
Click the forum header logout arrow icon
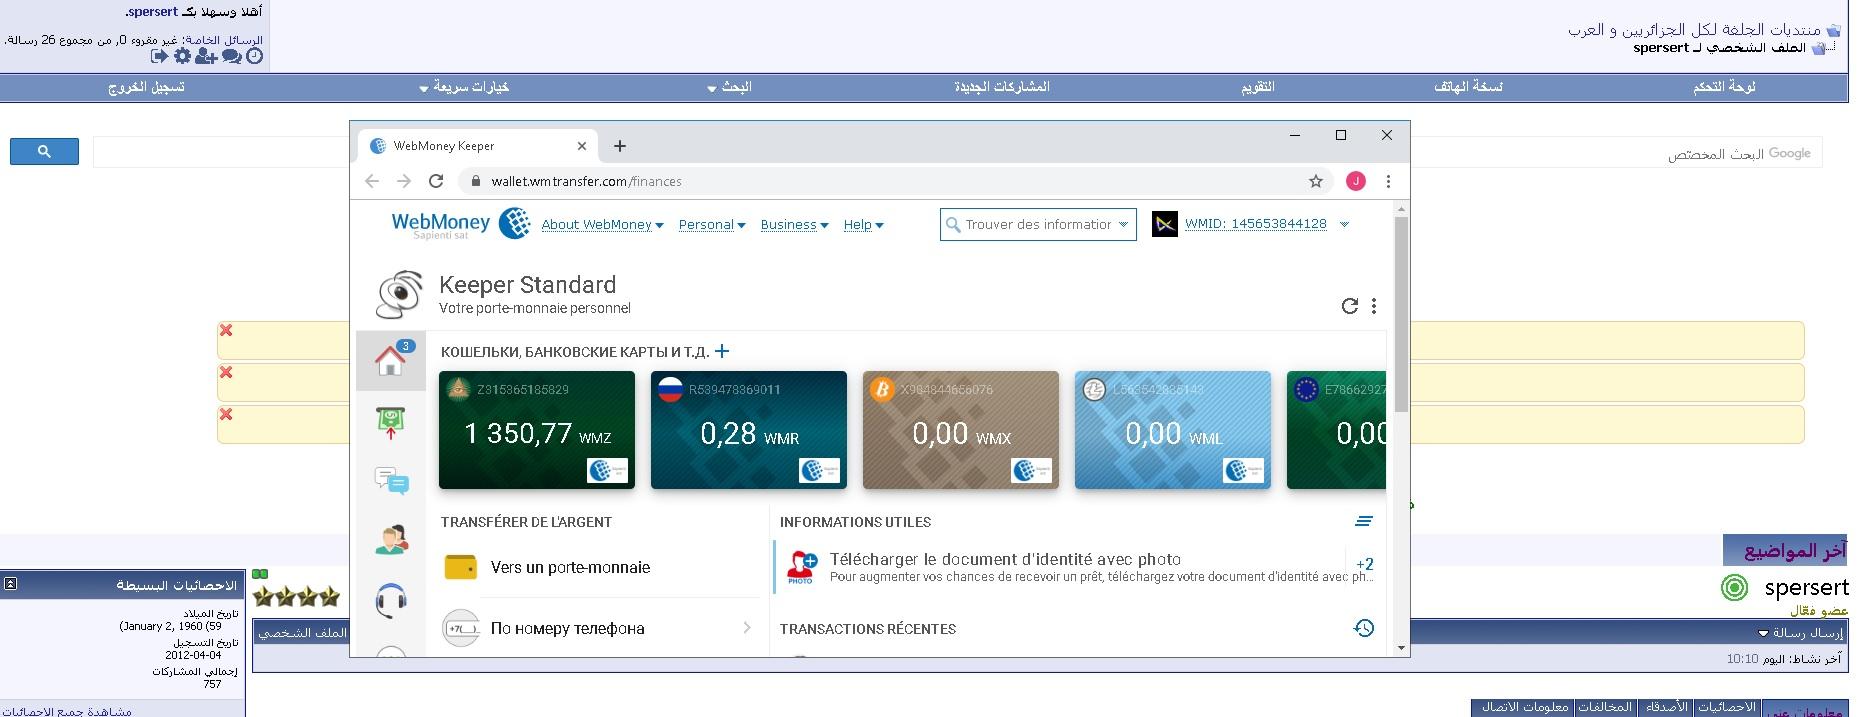pyautogui.click(x=159, y=56)
